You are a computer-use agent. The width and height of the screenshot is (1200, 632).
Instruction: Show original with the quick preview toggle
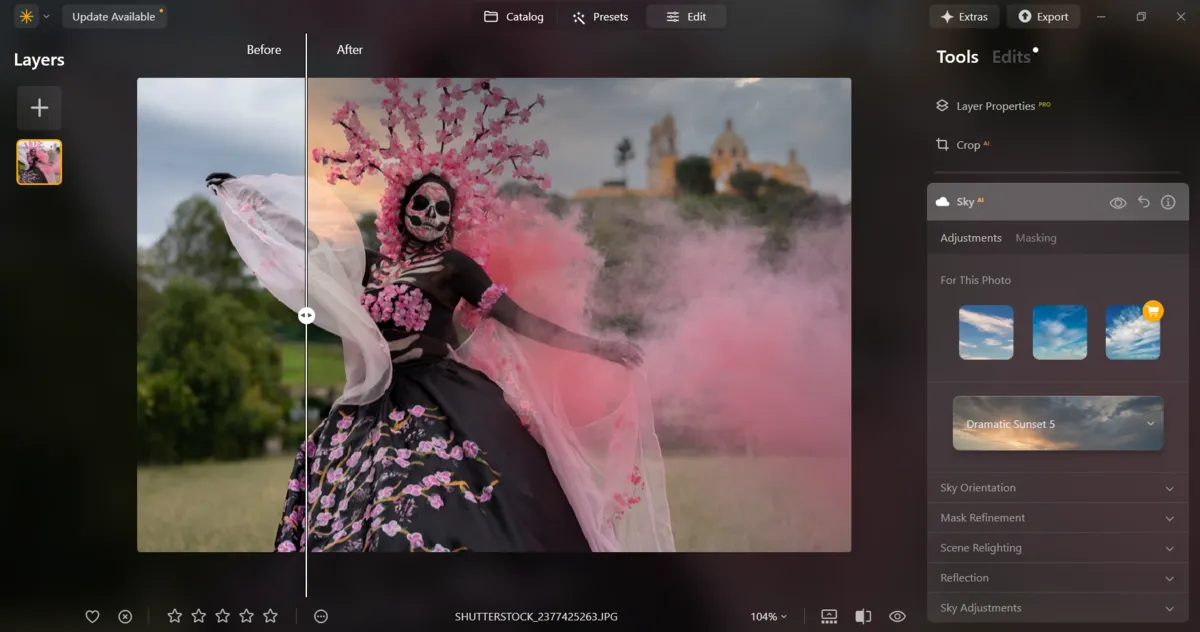tap(897, 617)
